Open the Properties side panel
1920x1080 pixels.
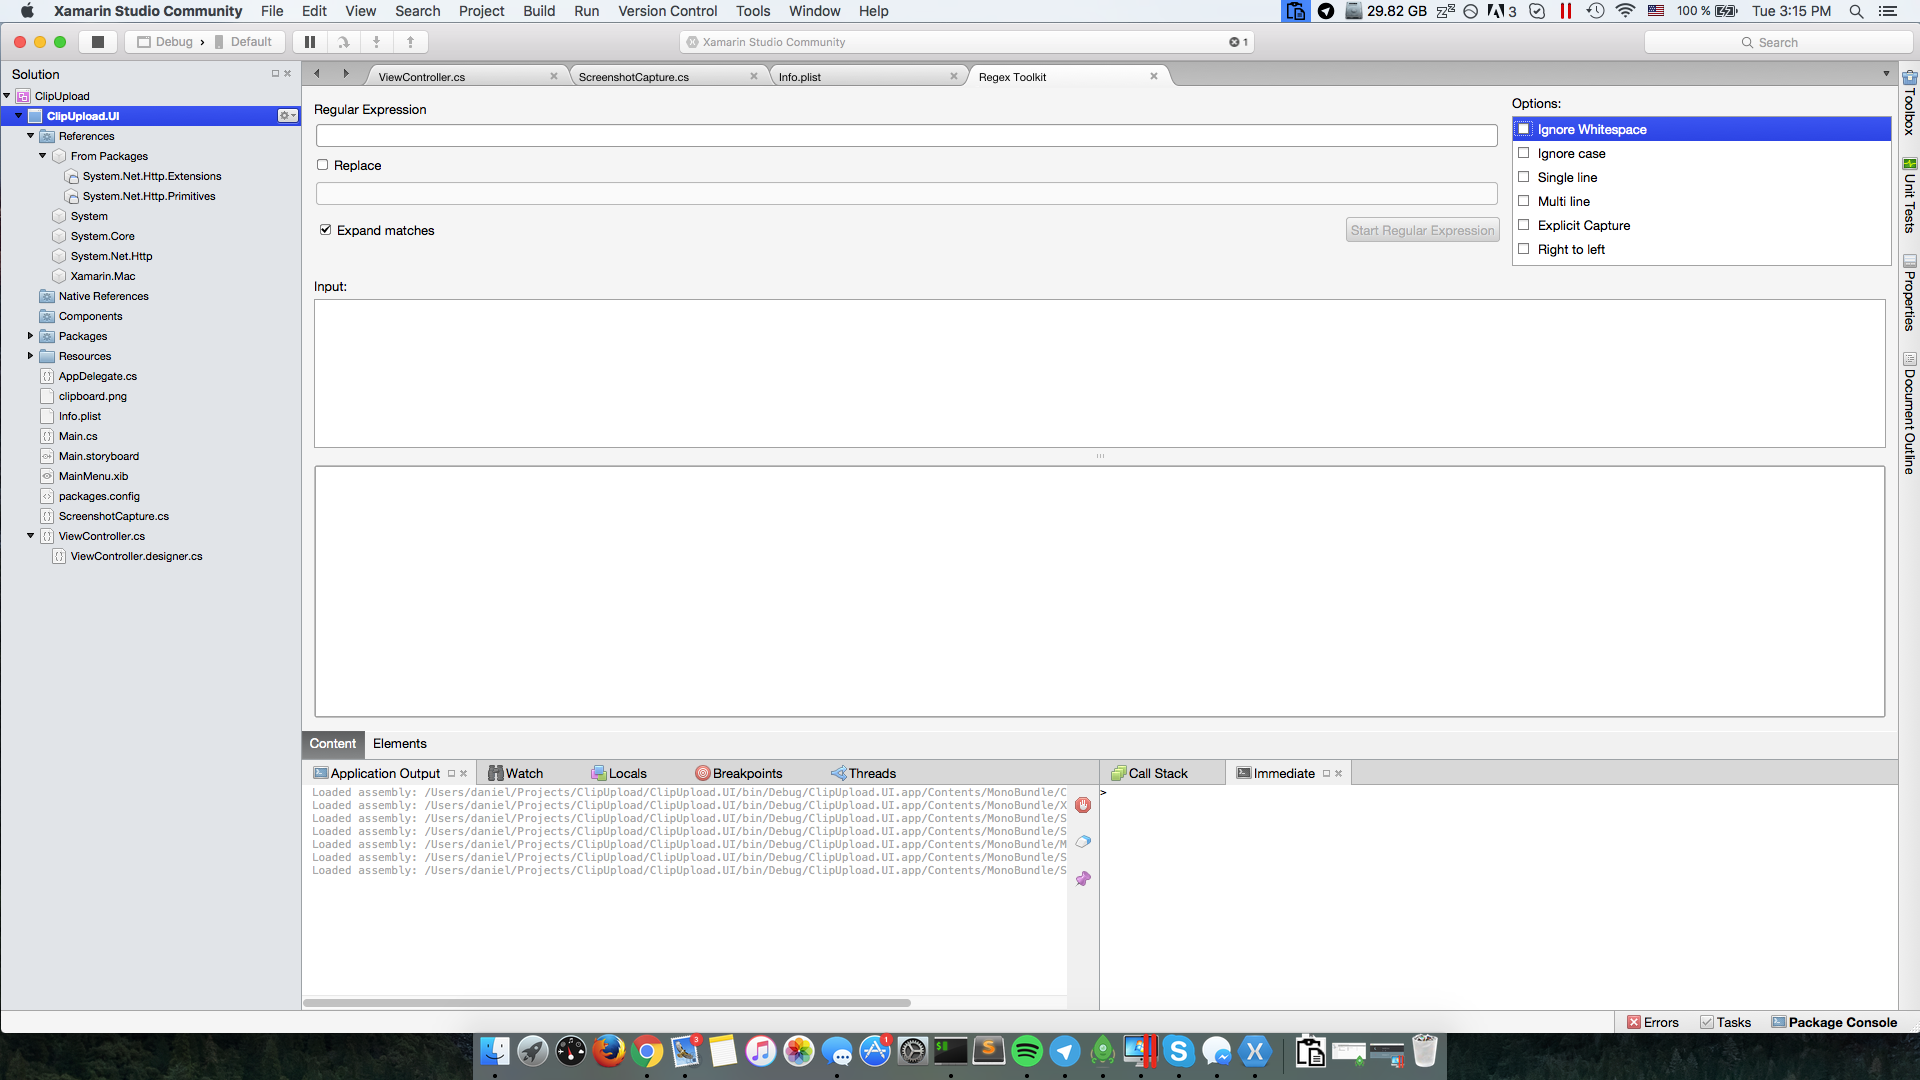tap(1909, 293)
